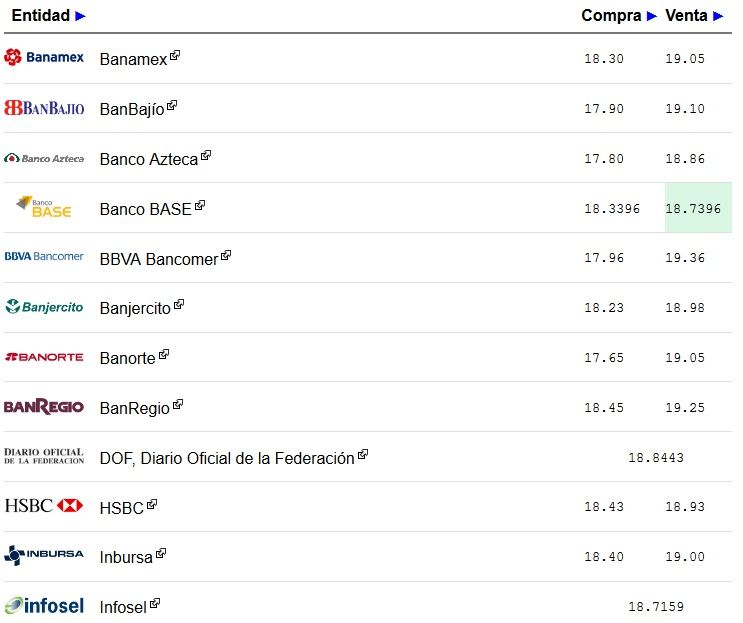Click the Banco BASE logo
The image size is (743, 623).
(x=44, y=207)
